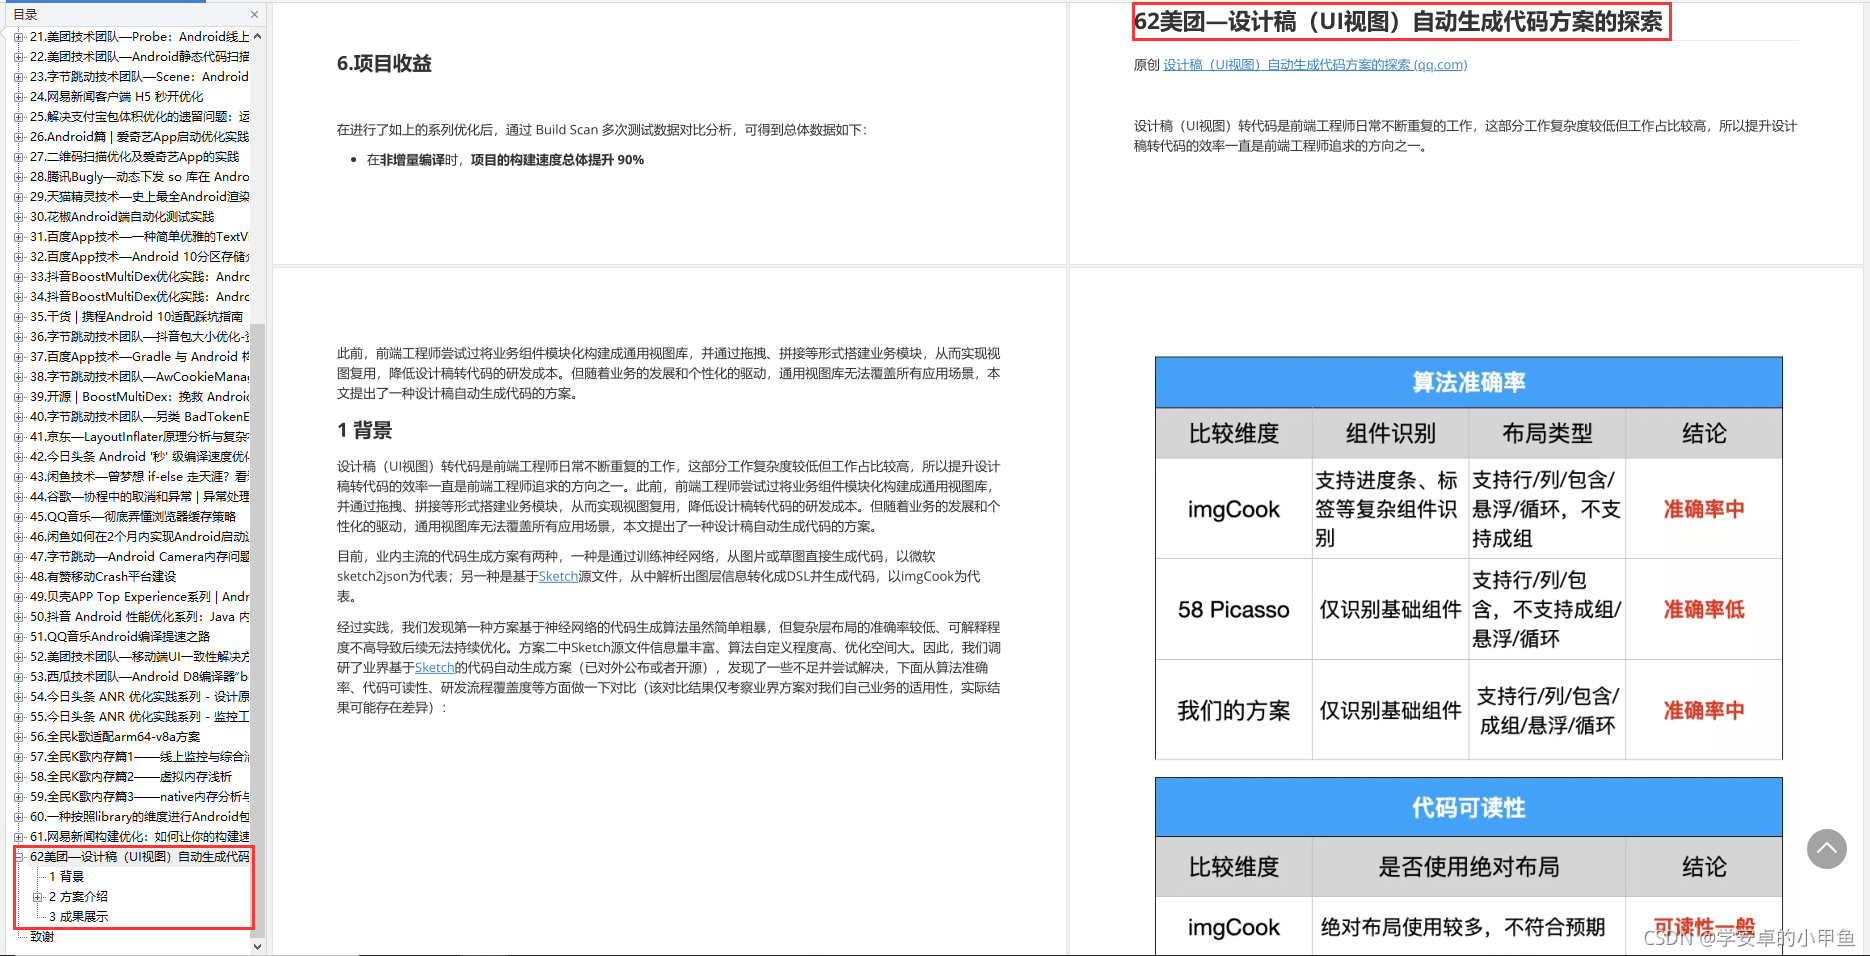Click the 代码可读性 table header

1468,808
